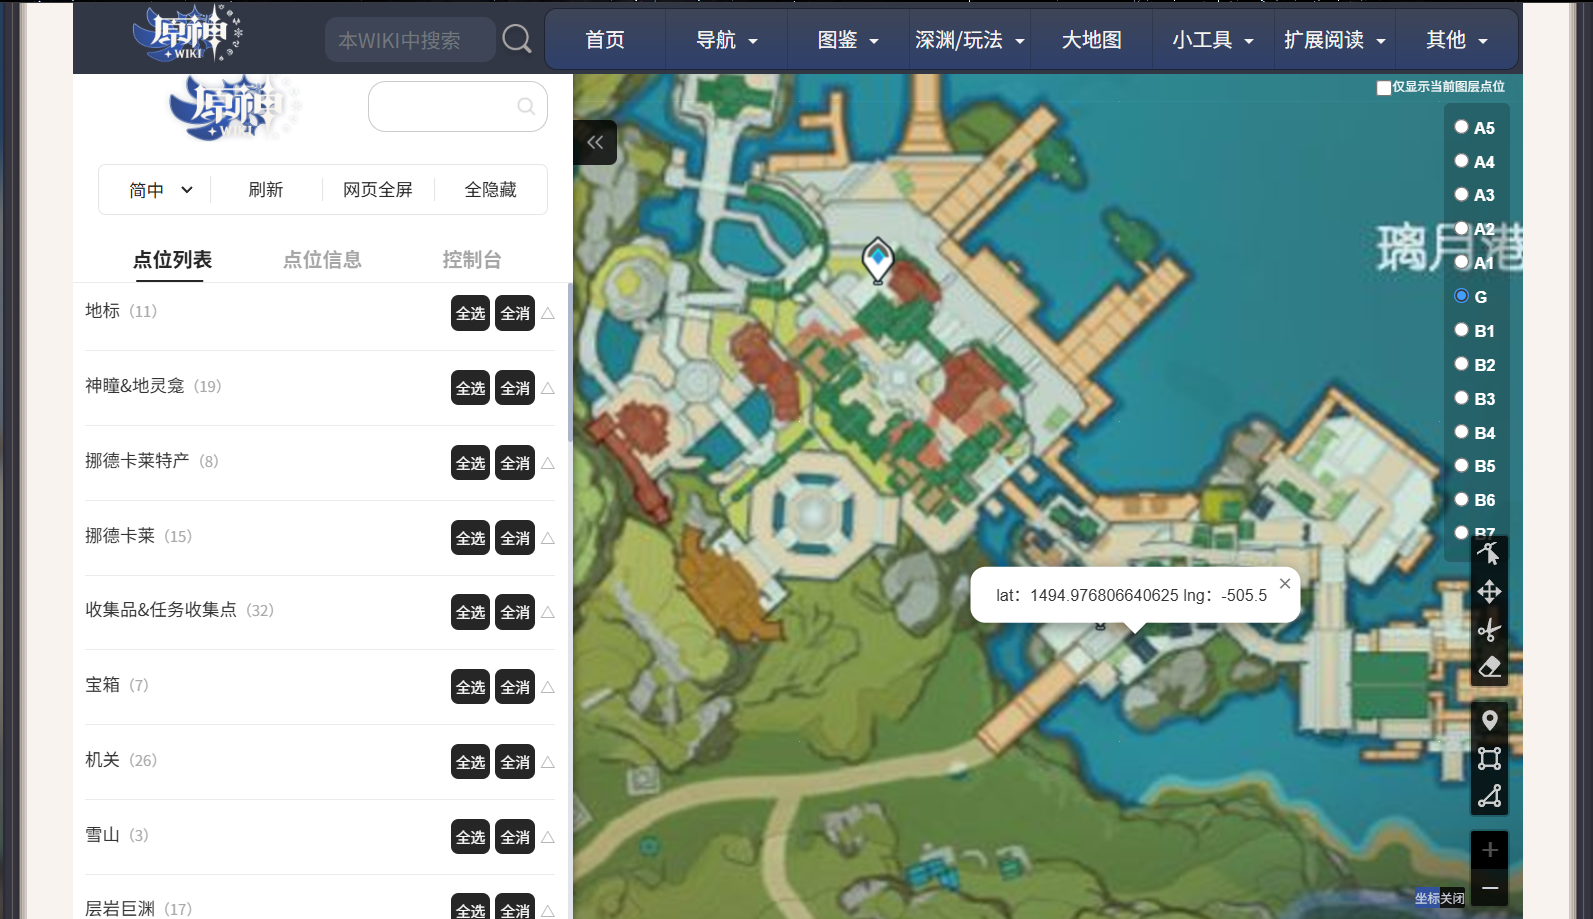Screen dimensions: 1593x919
Task: Expand the 挪德卡莱特产 category triangle
Action: [548, 463]
